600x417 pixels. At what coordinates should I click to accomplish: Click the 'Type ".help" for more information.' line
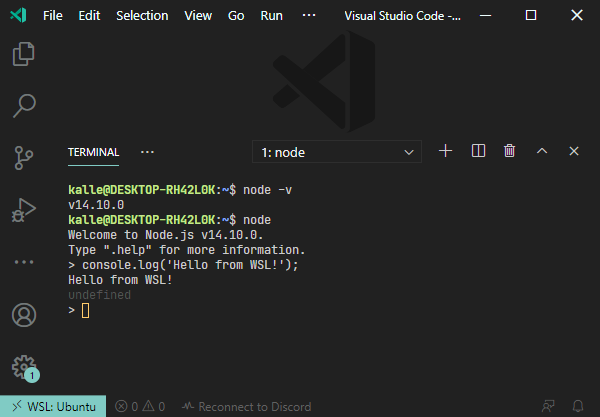(187, 250)
